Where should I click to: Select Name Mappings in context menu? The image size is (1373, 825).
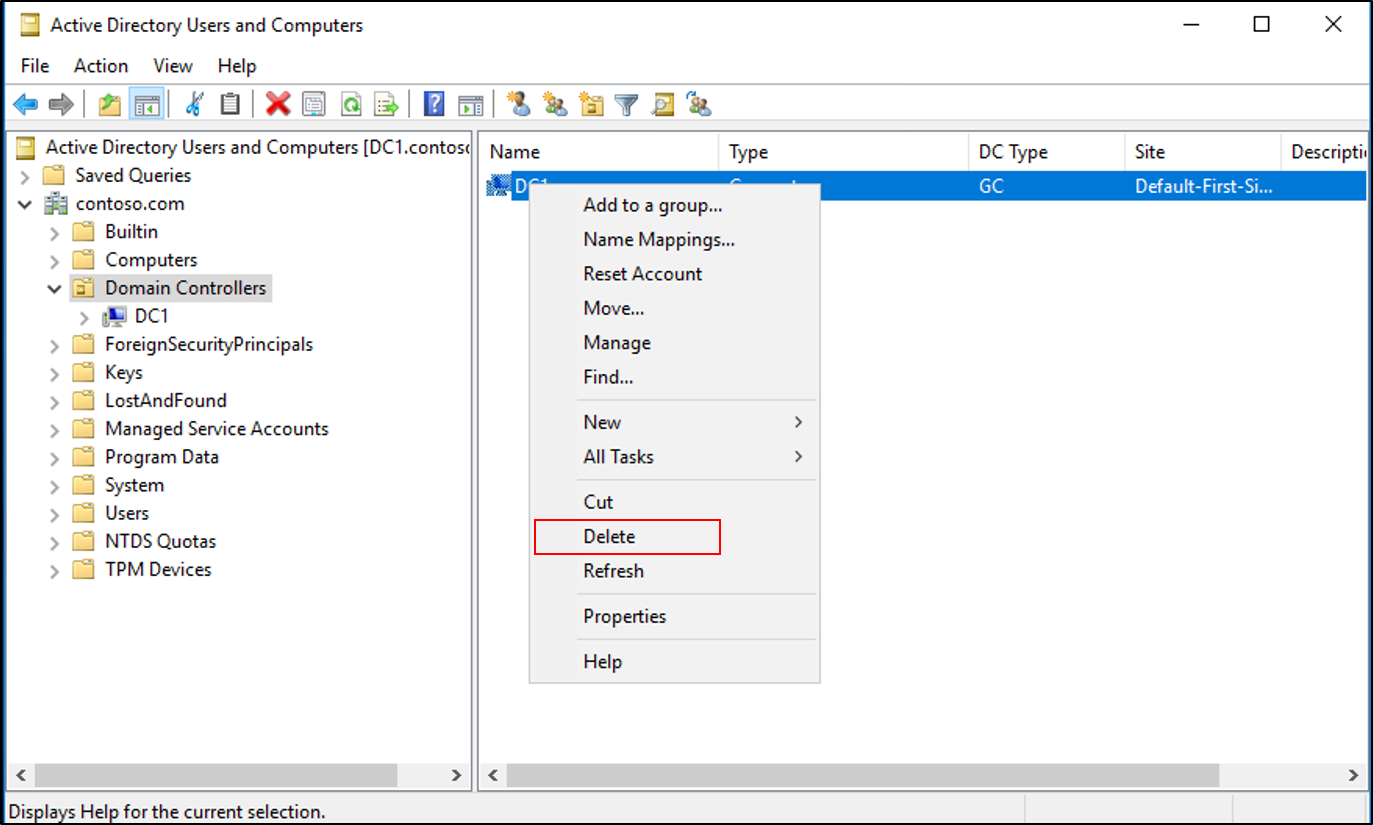(674, 240)
